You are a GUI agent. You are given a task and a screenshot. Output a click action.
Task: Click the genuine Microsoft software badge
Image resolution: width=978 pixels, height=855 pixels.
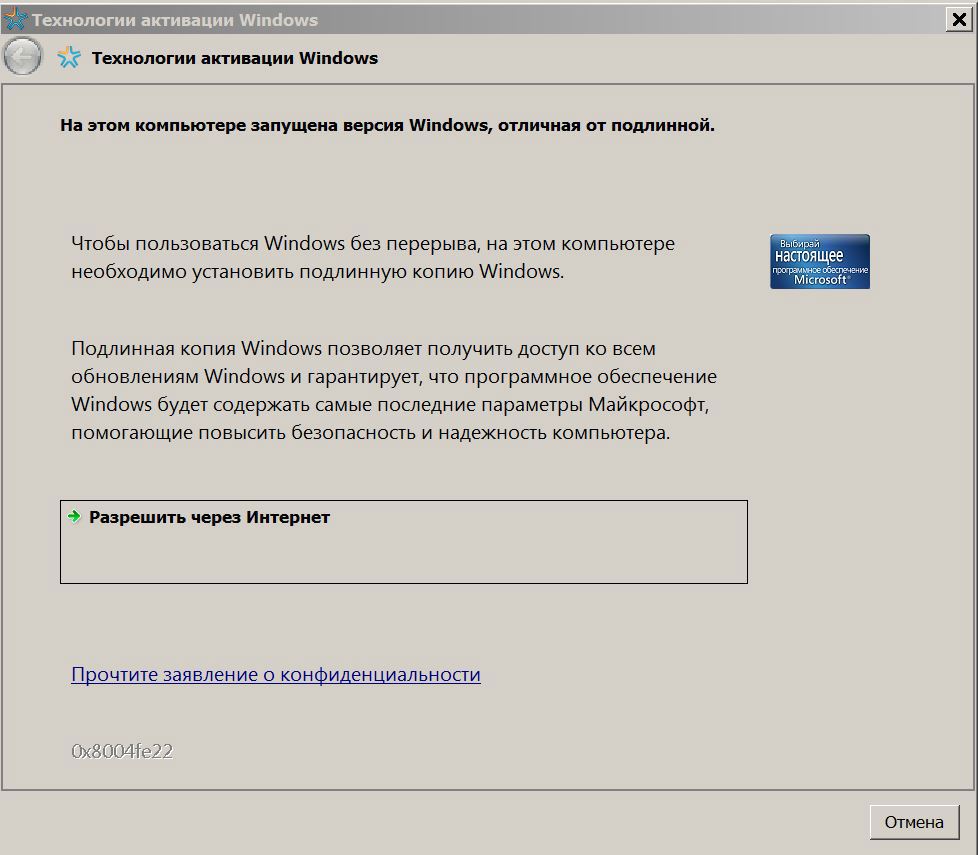pyautogui.click(x=820, y=261)
